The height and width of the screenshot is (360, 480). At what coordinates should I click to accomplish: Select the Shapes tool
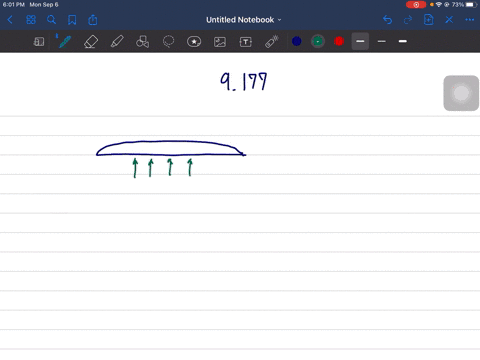142,42
